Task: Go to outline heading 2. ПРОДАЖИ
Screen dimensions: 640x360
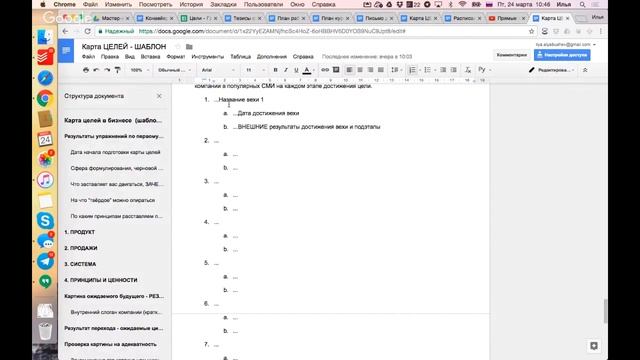Action: click(x=81, y=248)
